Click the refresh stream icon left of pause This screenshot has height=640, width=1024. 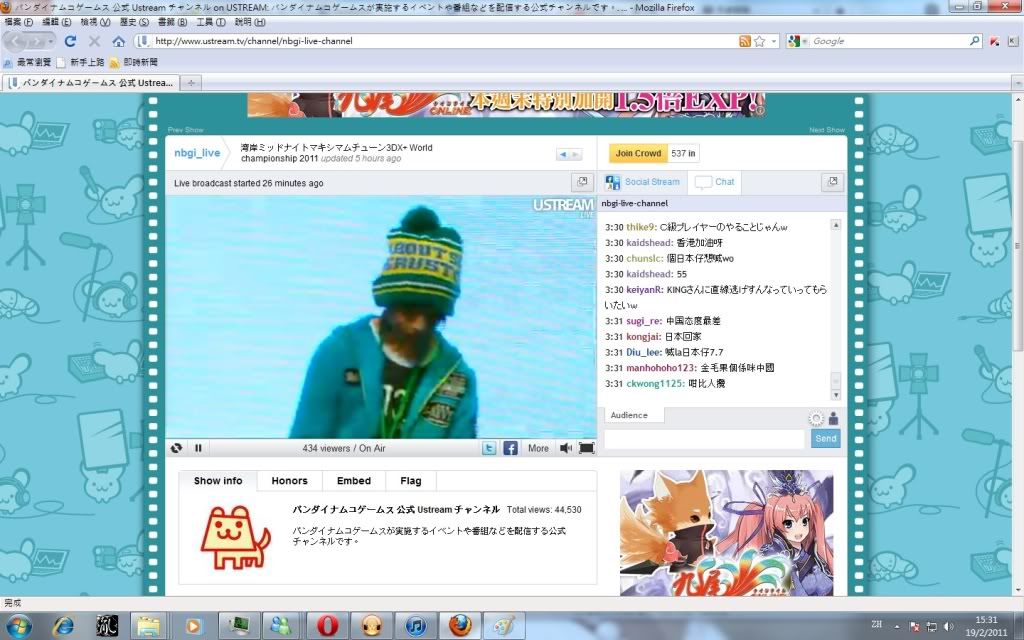pos(176,448)
